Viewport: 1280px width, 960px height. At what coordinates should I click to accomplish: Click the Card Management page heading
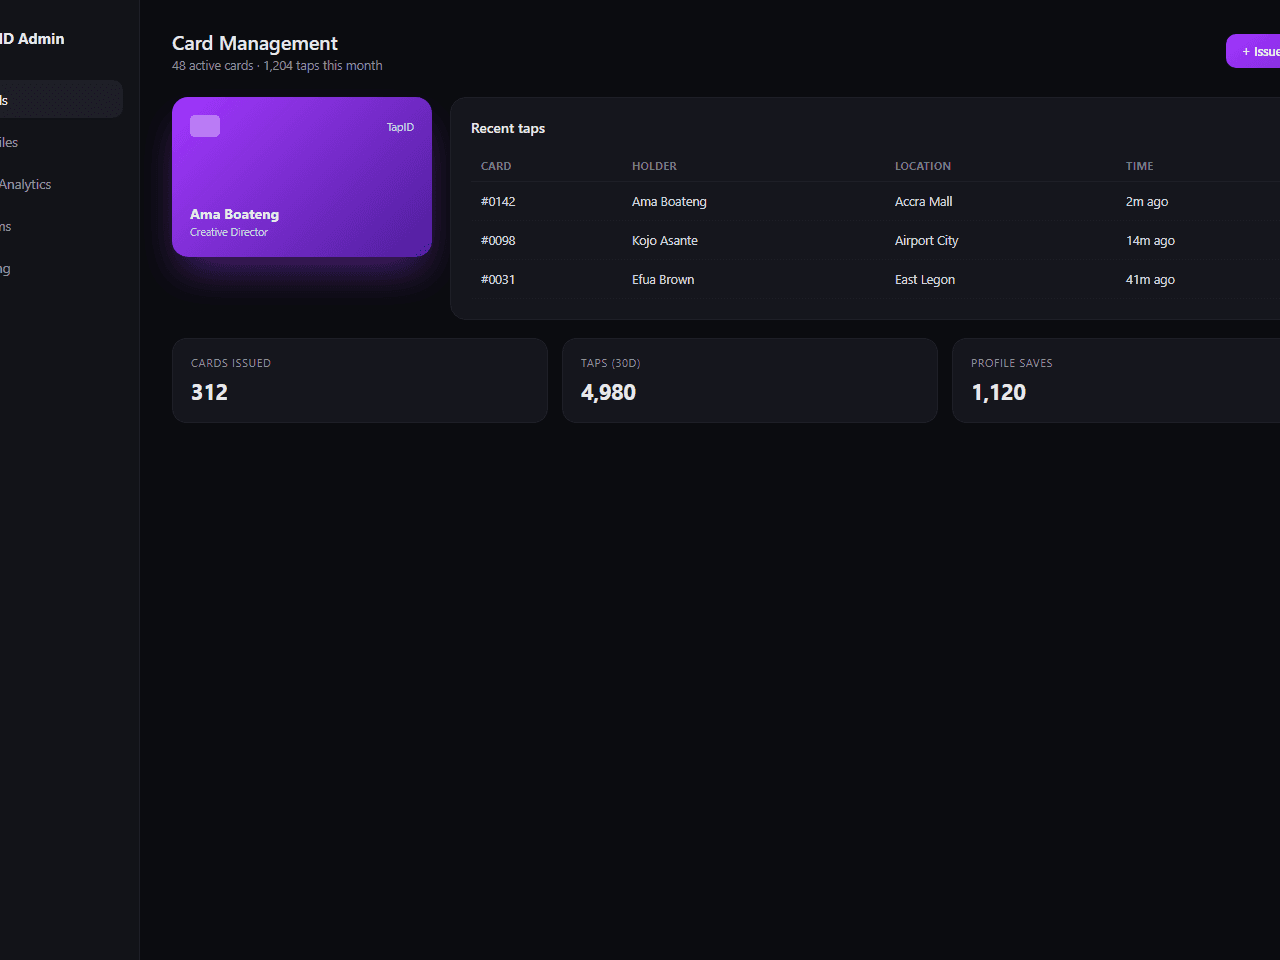[255, 43]
